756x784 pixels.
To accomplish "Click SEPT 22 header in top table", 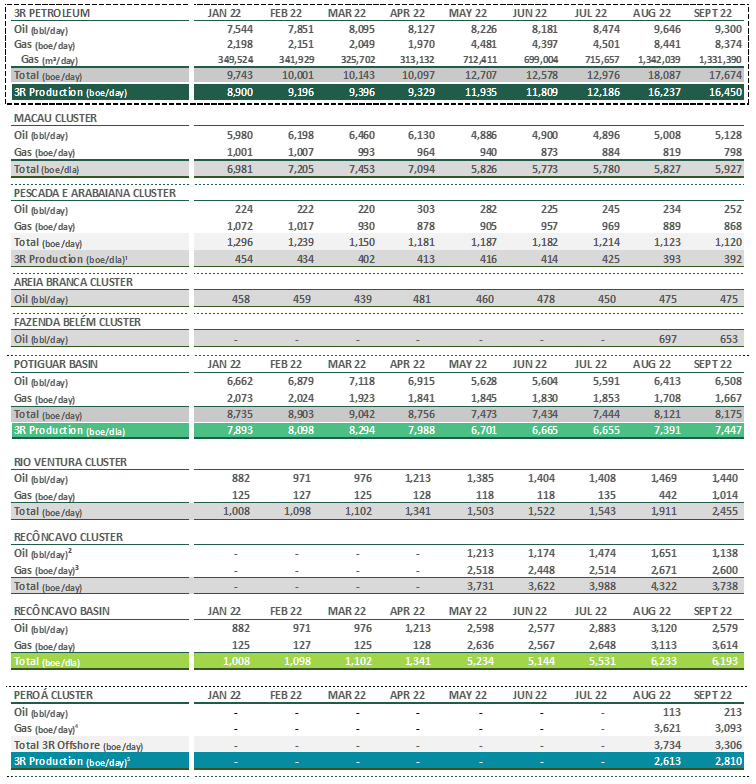I will [712, 14].
